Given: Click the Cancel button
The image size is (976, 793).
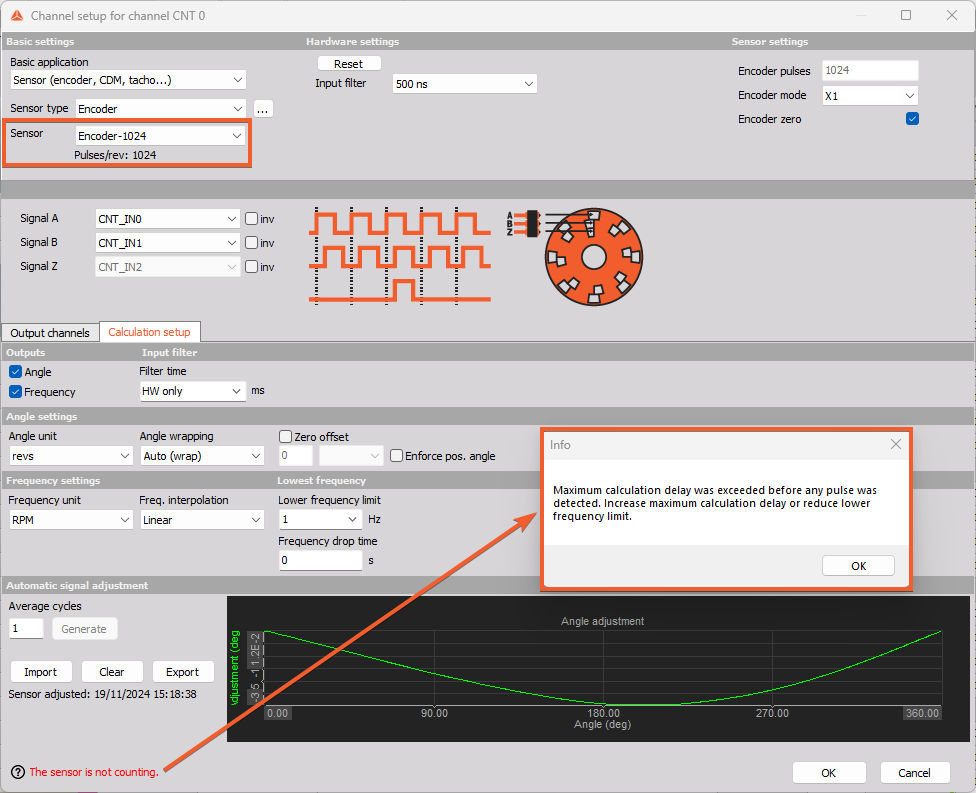Looking at the screenshot, I should (914, 772).
